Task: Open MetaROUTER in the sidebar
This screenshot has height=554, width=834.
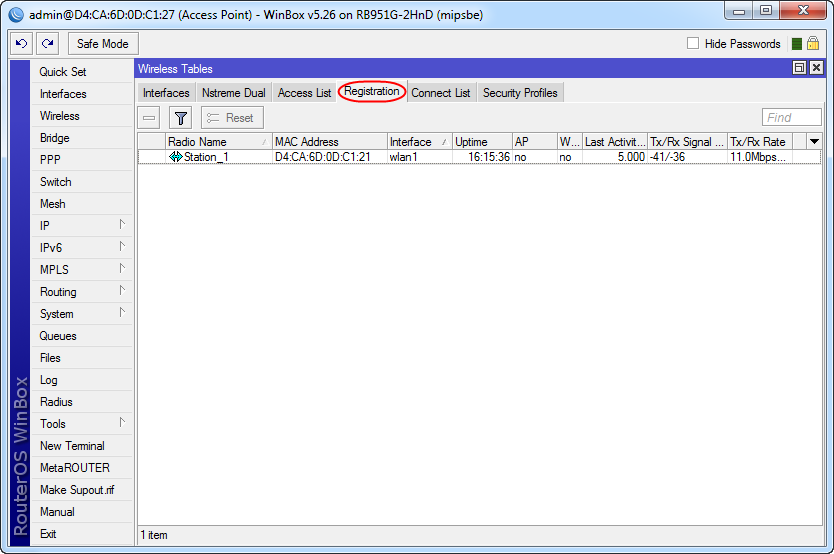Action: [81, 468]
